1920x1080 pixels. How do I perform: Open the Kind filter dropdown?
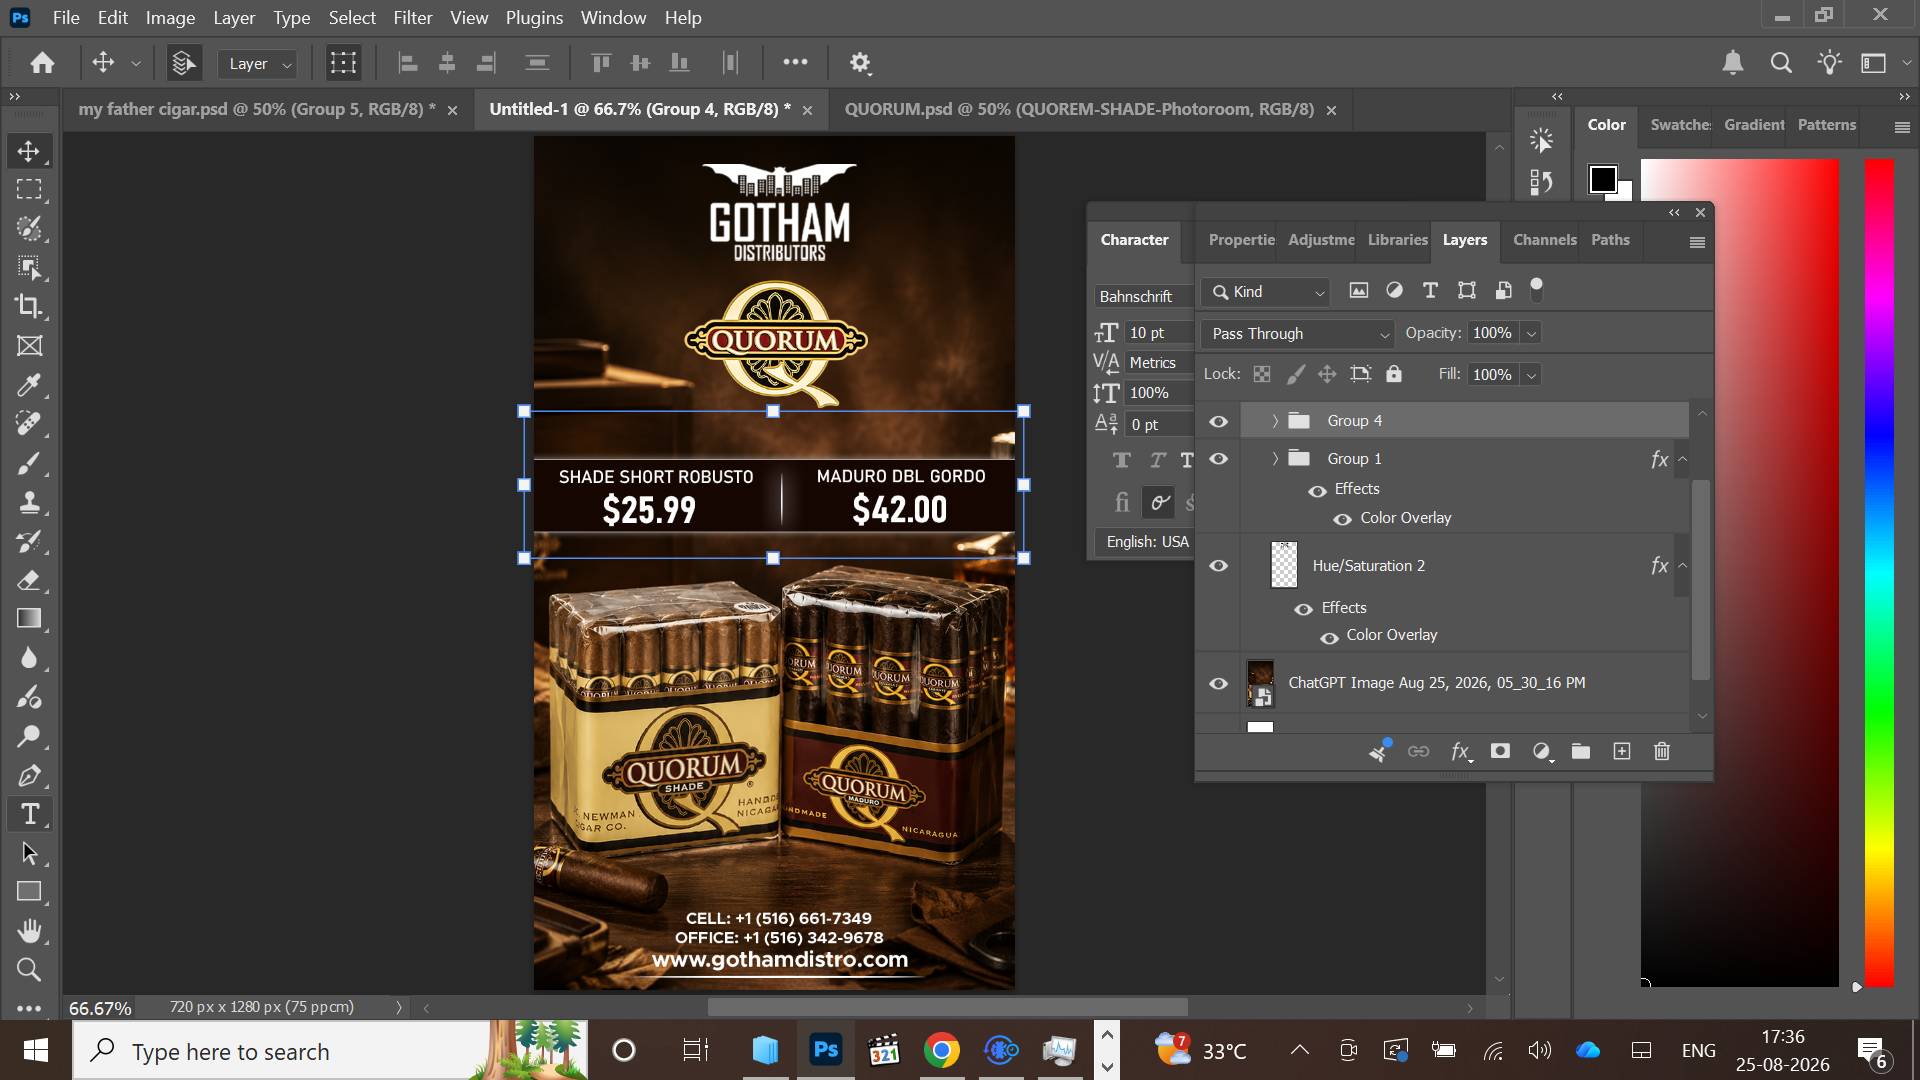[x=1266, y=292]
